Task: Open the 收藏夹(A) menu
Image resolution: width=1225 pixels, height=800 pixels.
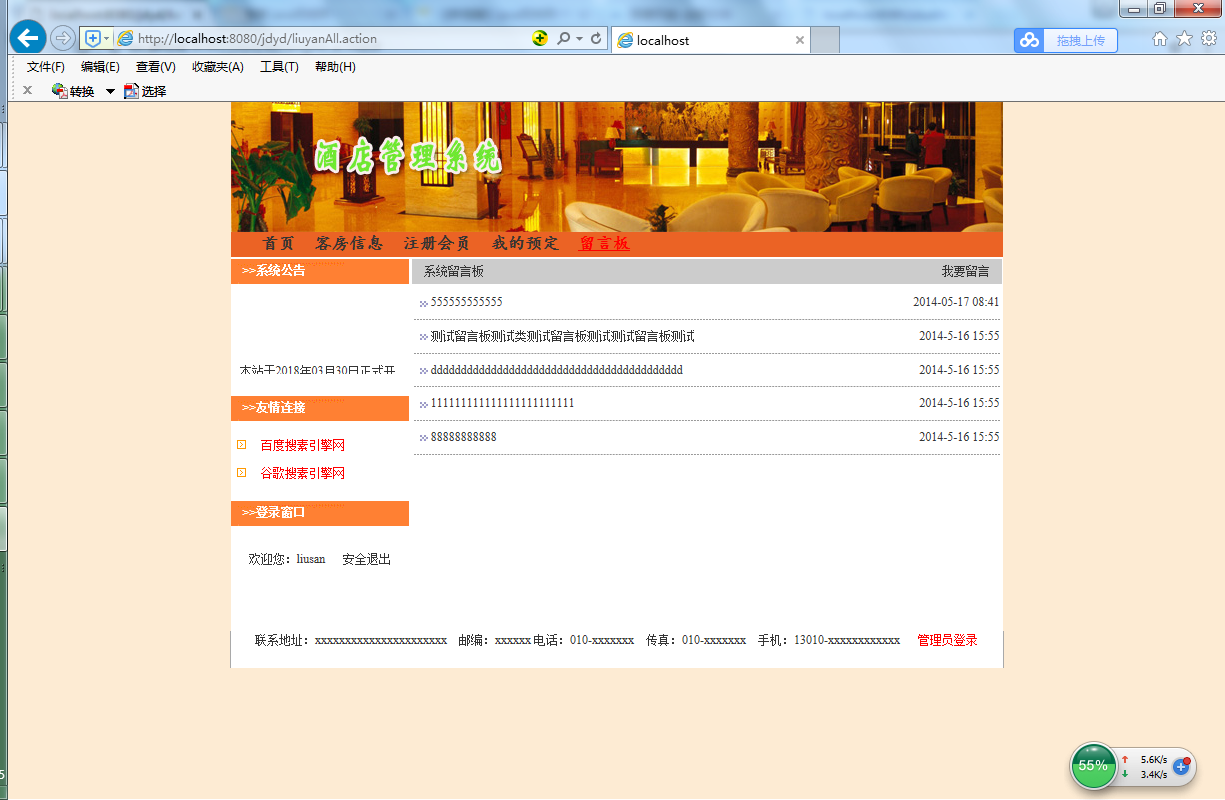Action: pos(218,67)
